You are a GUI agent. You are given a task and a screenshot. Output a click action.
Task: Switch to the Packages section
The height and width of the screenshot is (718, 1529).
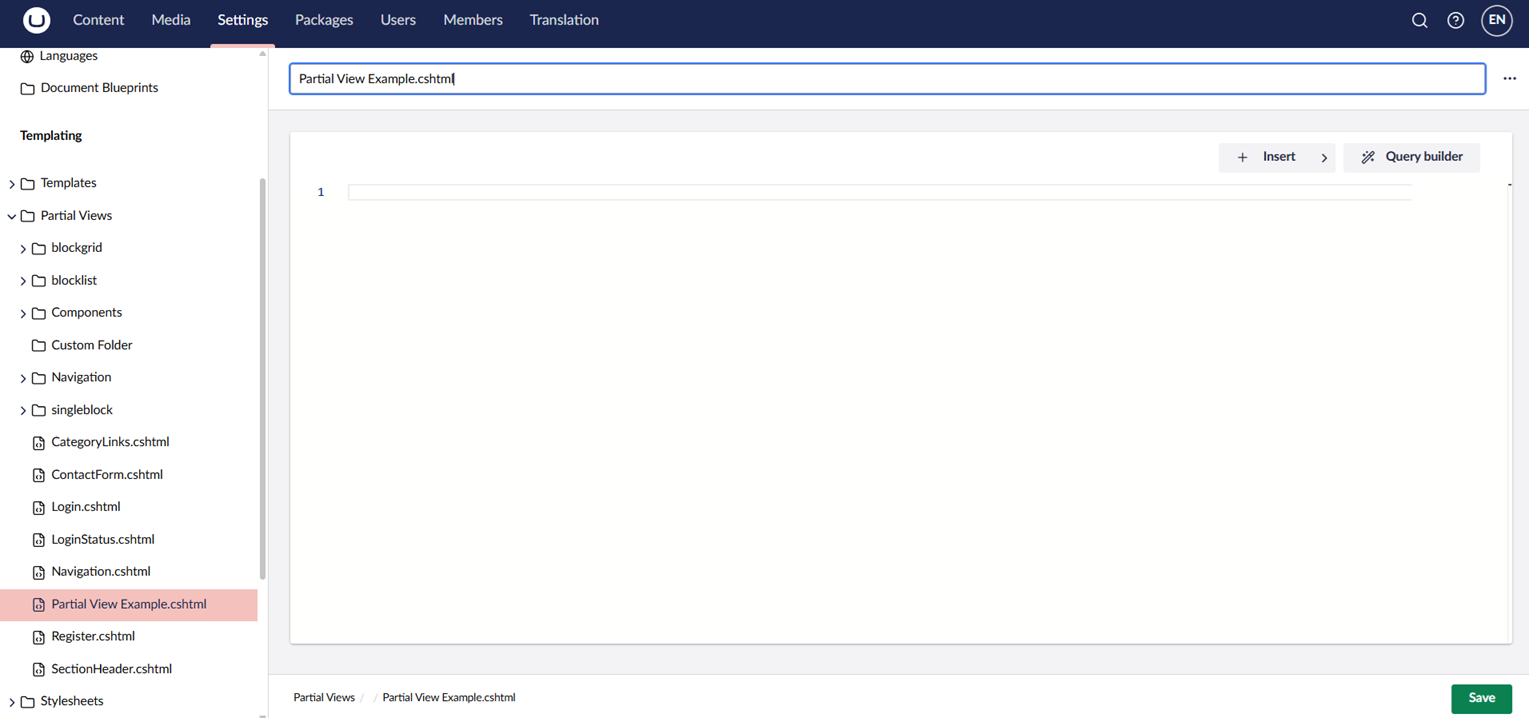324,20
